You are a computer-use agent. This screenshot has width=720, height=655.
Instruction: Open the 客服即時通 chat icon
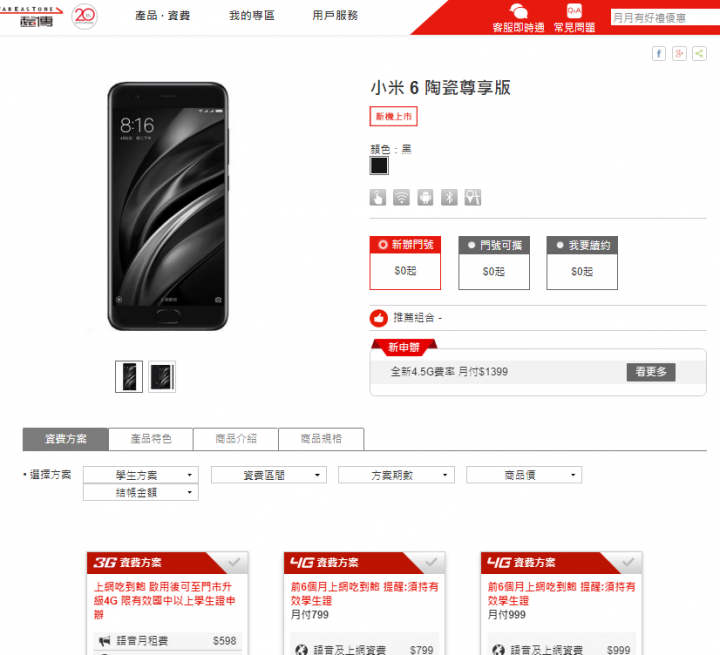pos(518,11)
